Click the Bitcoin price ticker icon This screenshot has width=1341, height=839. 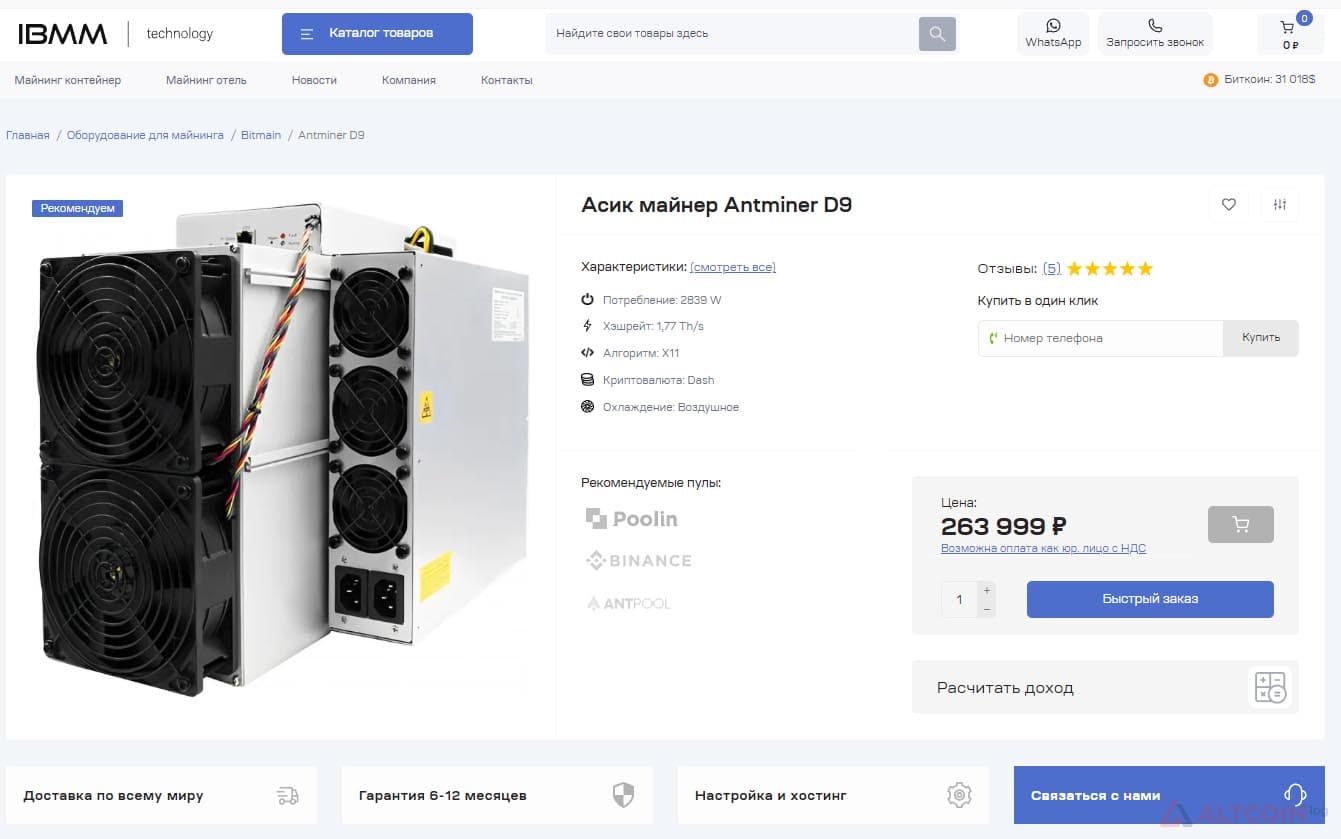1210,80
